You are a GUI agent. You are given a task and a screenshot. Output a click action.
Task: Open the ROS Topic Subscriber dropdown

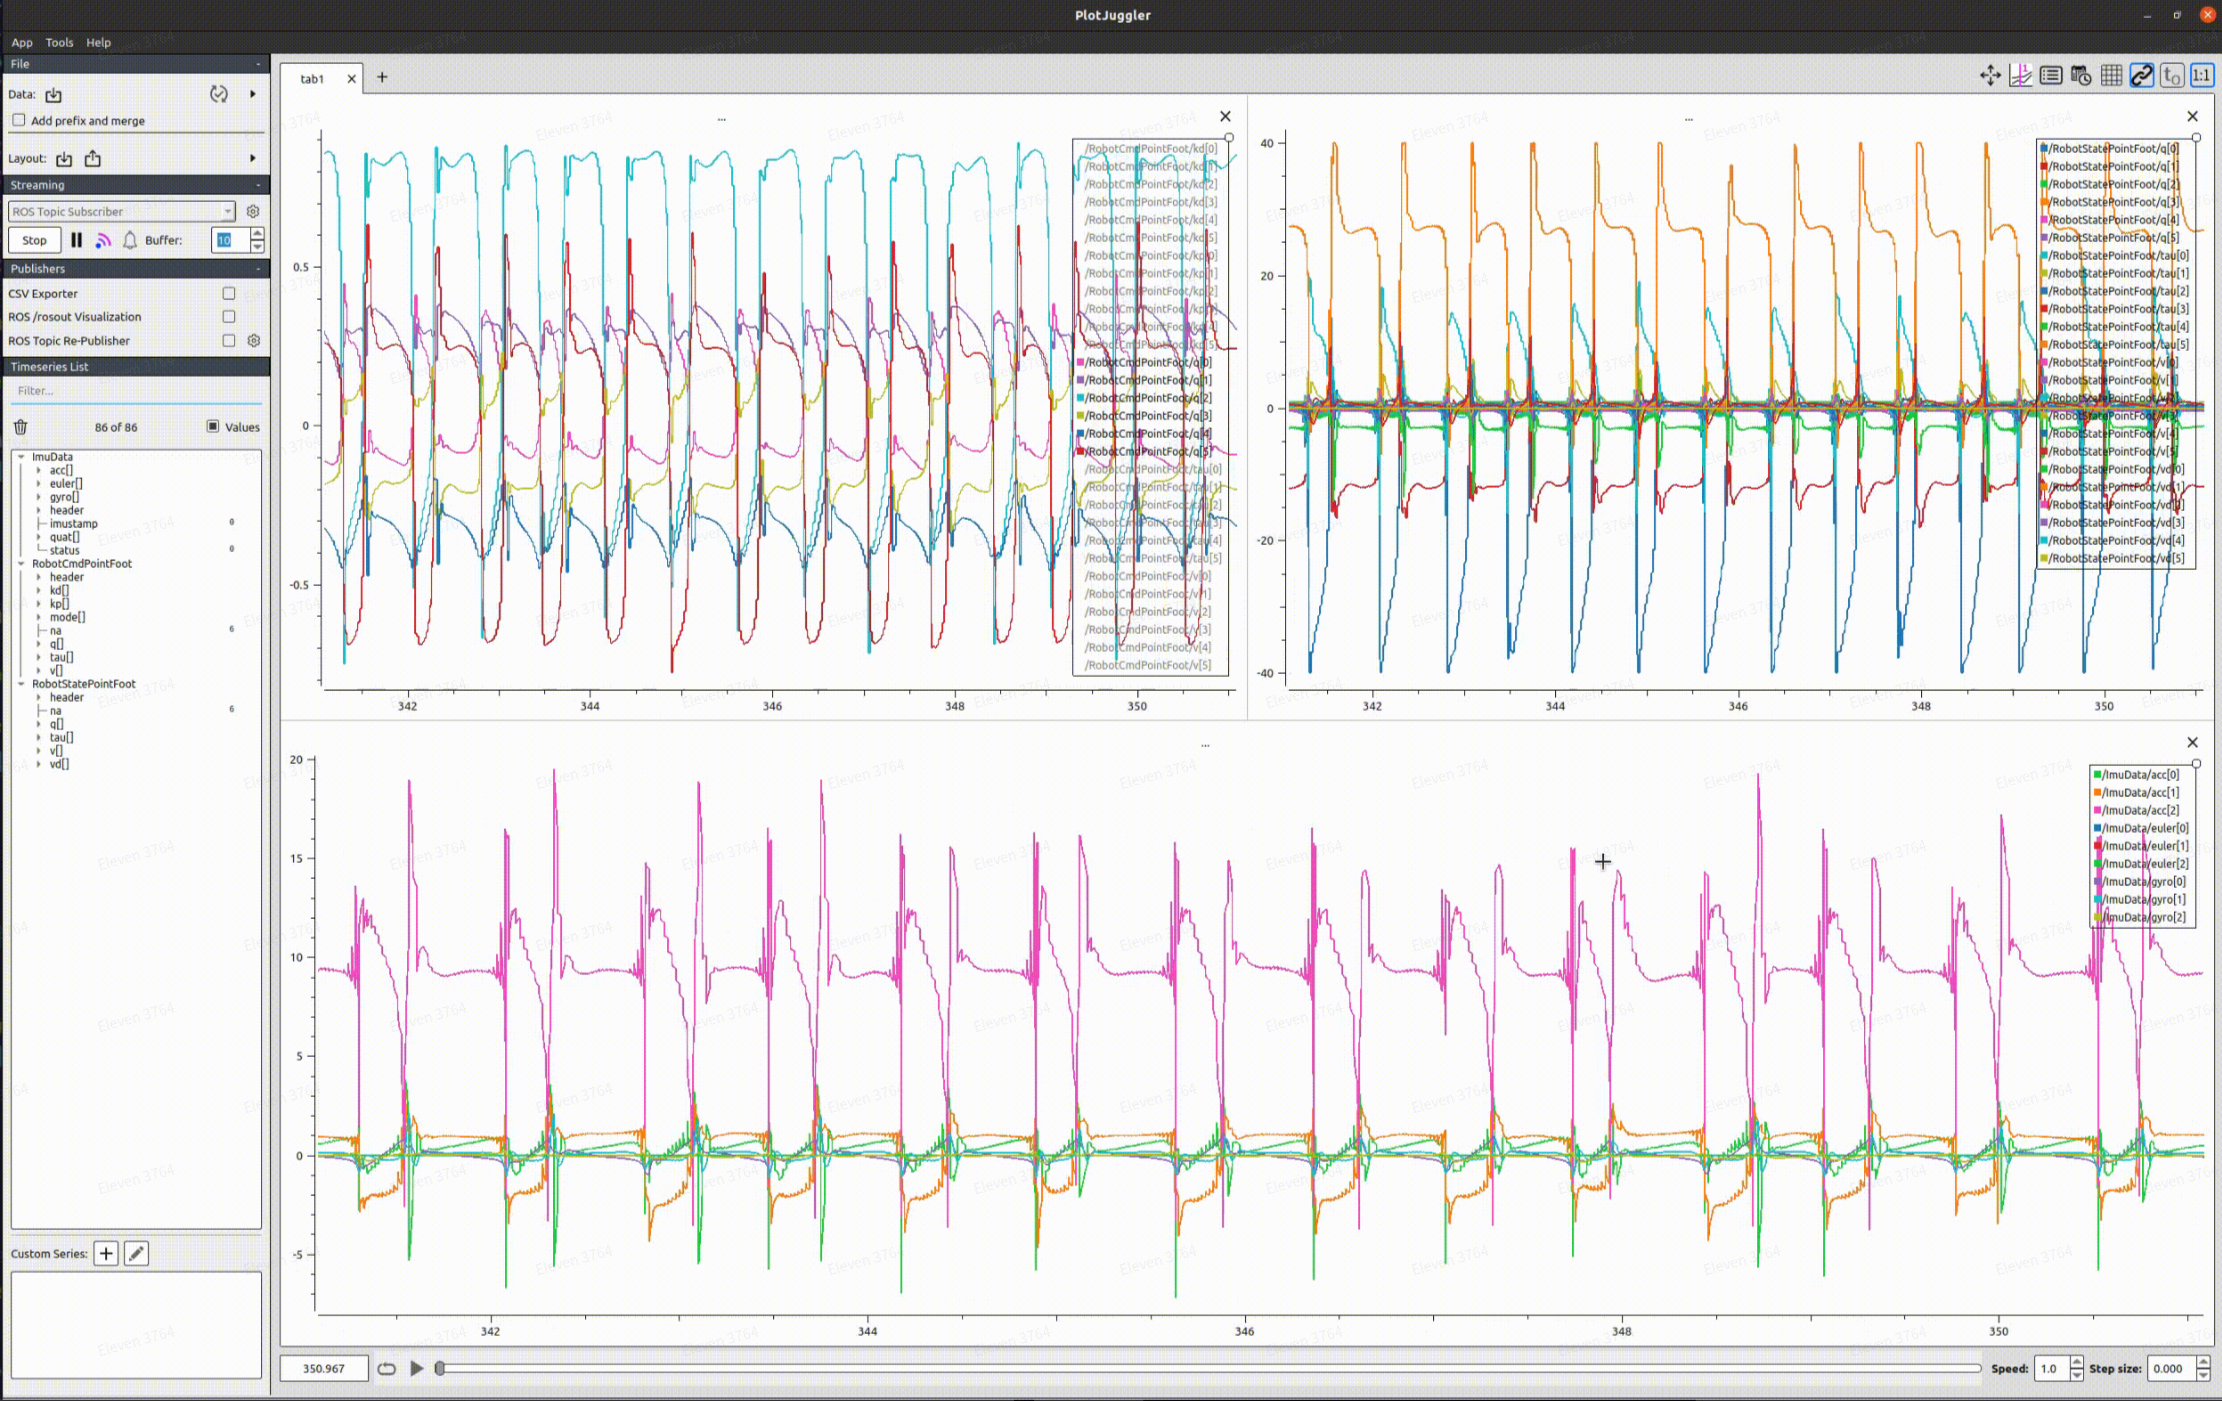122,212
